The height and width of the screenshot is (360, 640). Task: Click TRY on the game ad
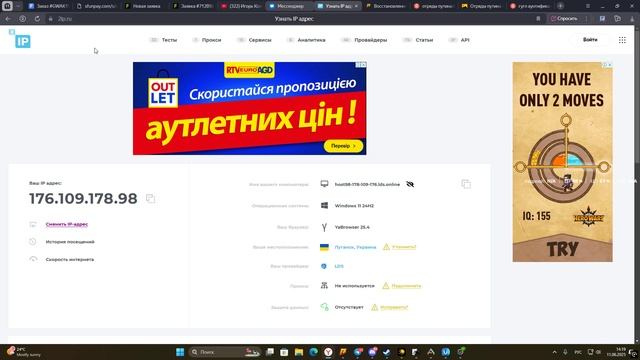click(x=562, y=248)
